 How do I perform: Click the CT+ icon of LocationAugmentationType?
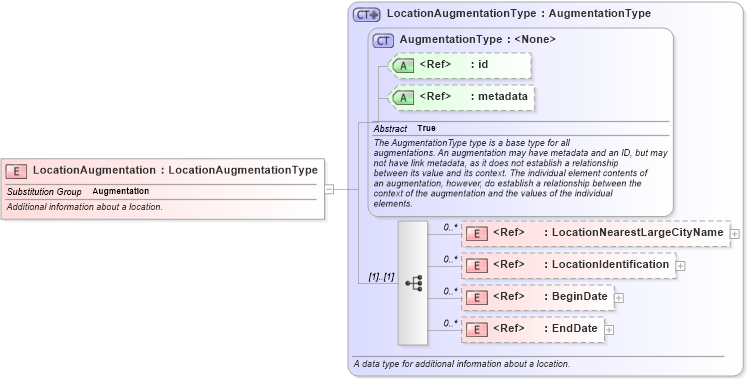366,15
